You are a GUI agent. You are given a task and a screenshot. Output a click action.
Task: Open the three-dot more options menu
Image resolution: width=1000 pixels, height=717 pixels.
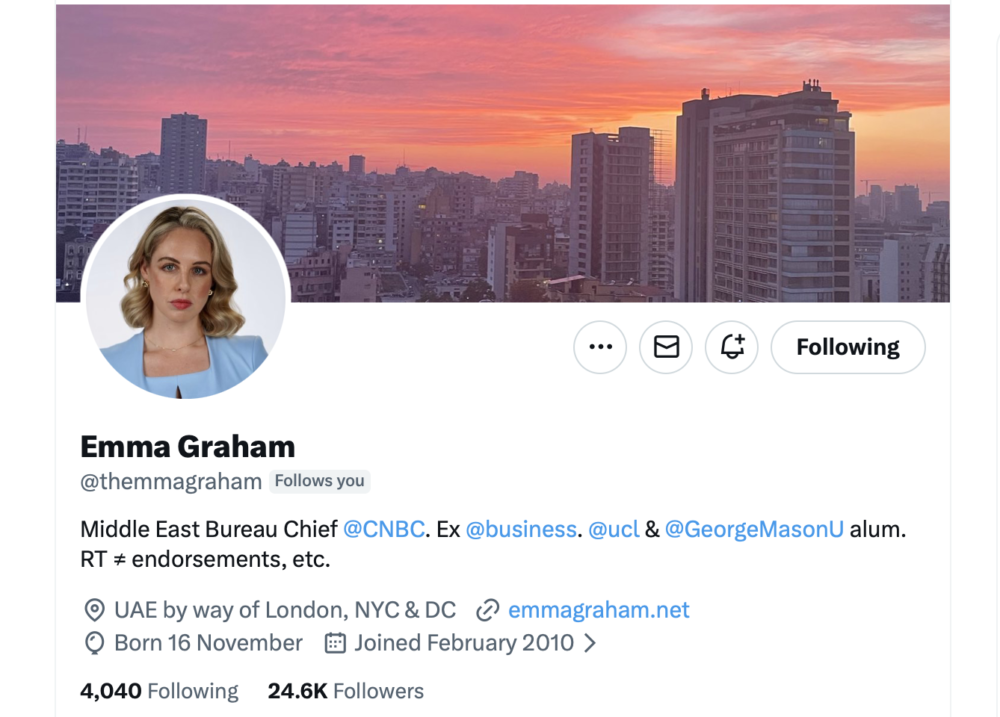pos(600,347)
